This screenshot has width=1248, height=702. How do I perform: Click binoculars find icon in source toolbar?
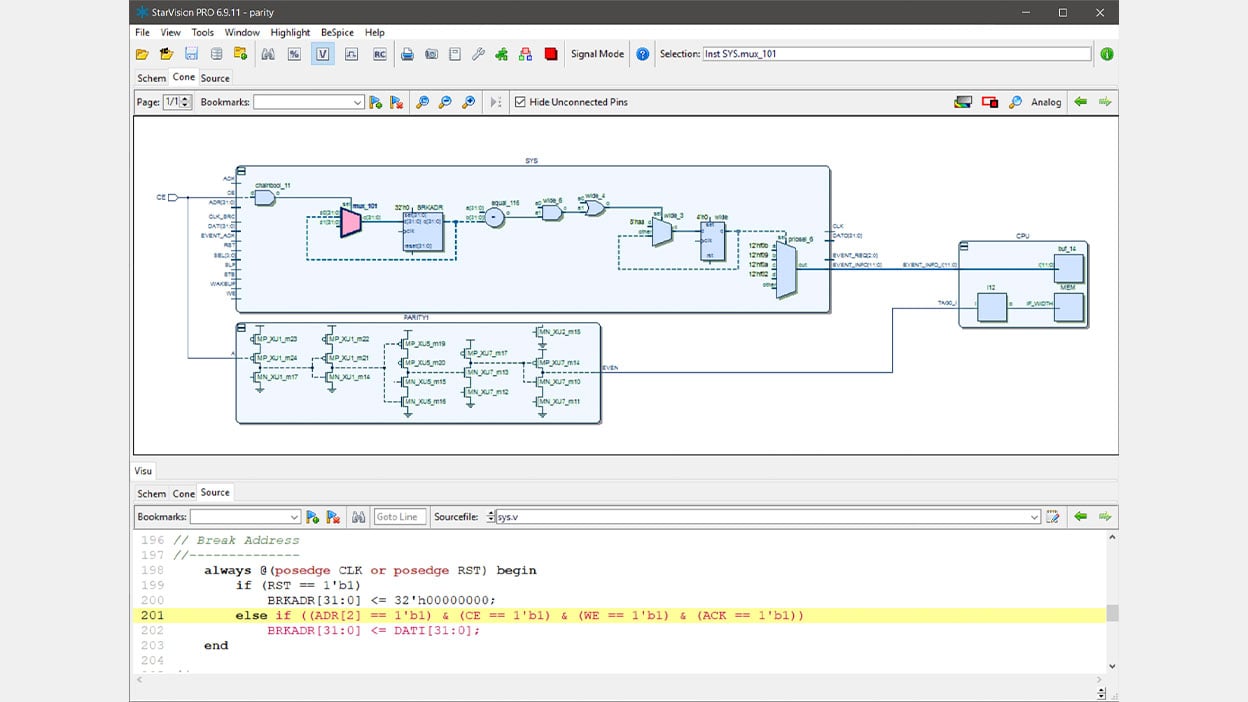(359, 517)
